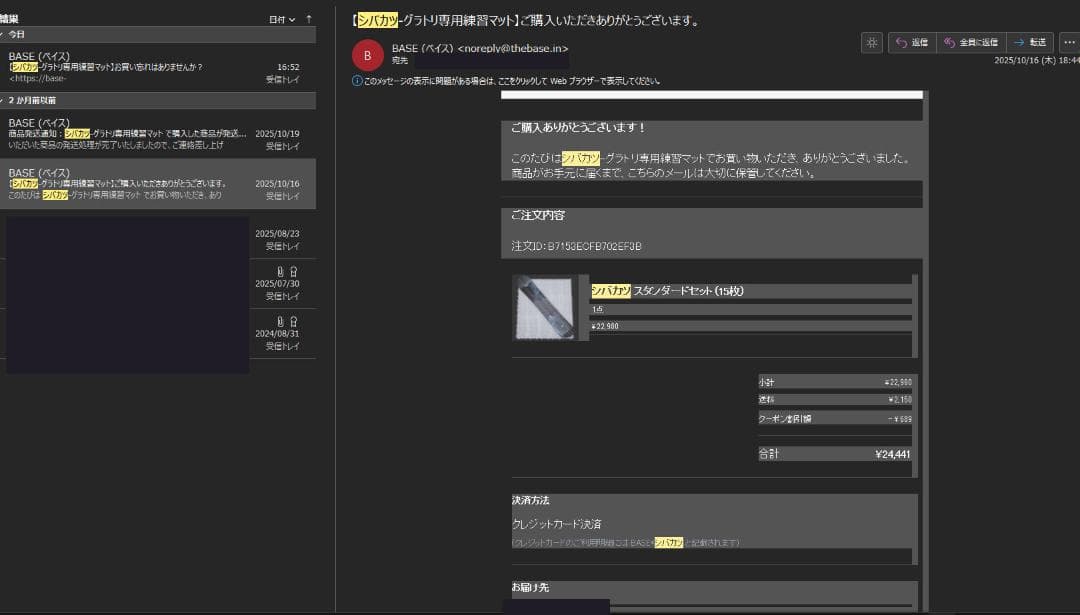Click the icon right of the paperclip on 2024/08/31 email
The height and width of the screenshot is (615, 1080).
293,321
